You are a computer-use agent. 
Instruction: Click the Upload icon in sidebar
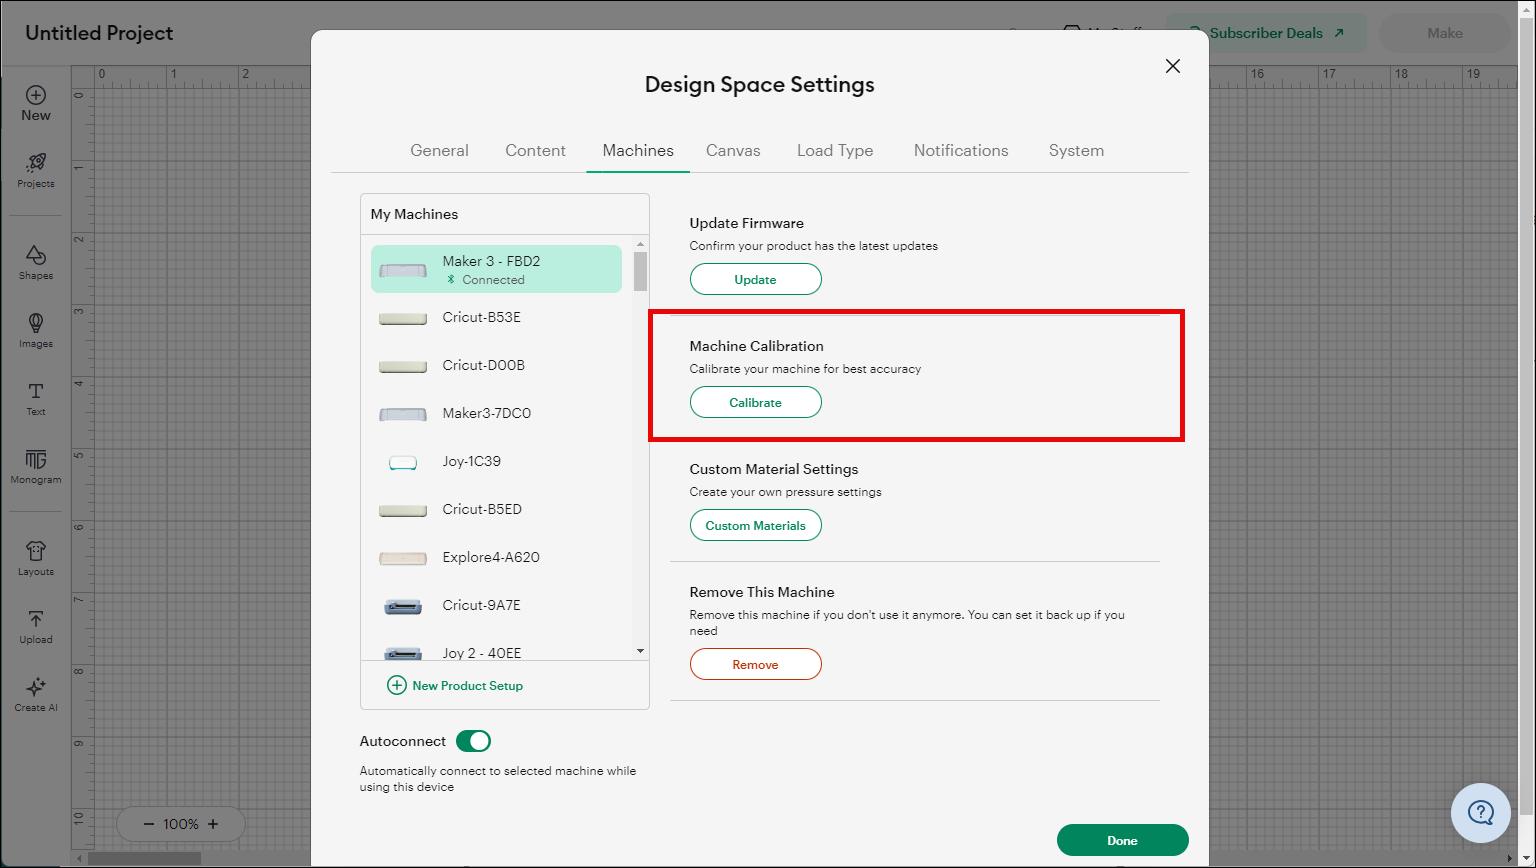click(35, 620)
